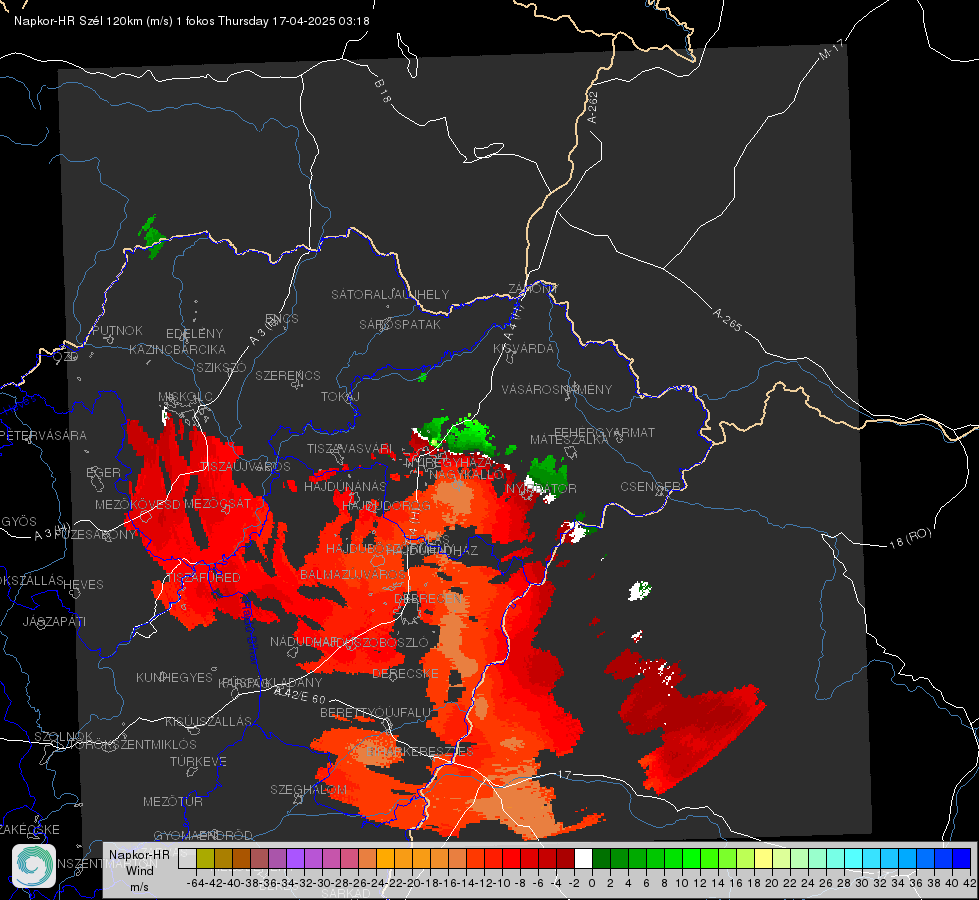Click the KISVÁRDA city label
This screenshot has height=900, width=979.
click(523, 349)
